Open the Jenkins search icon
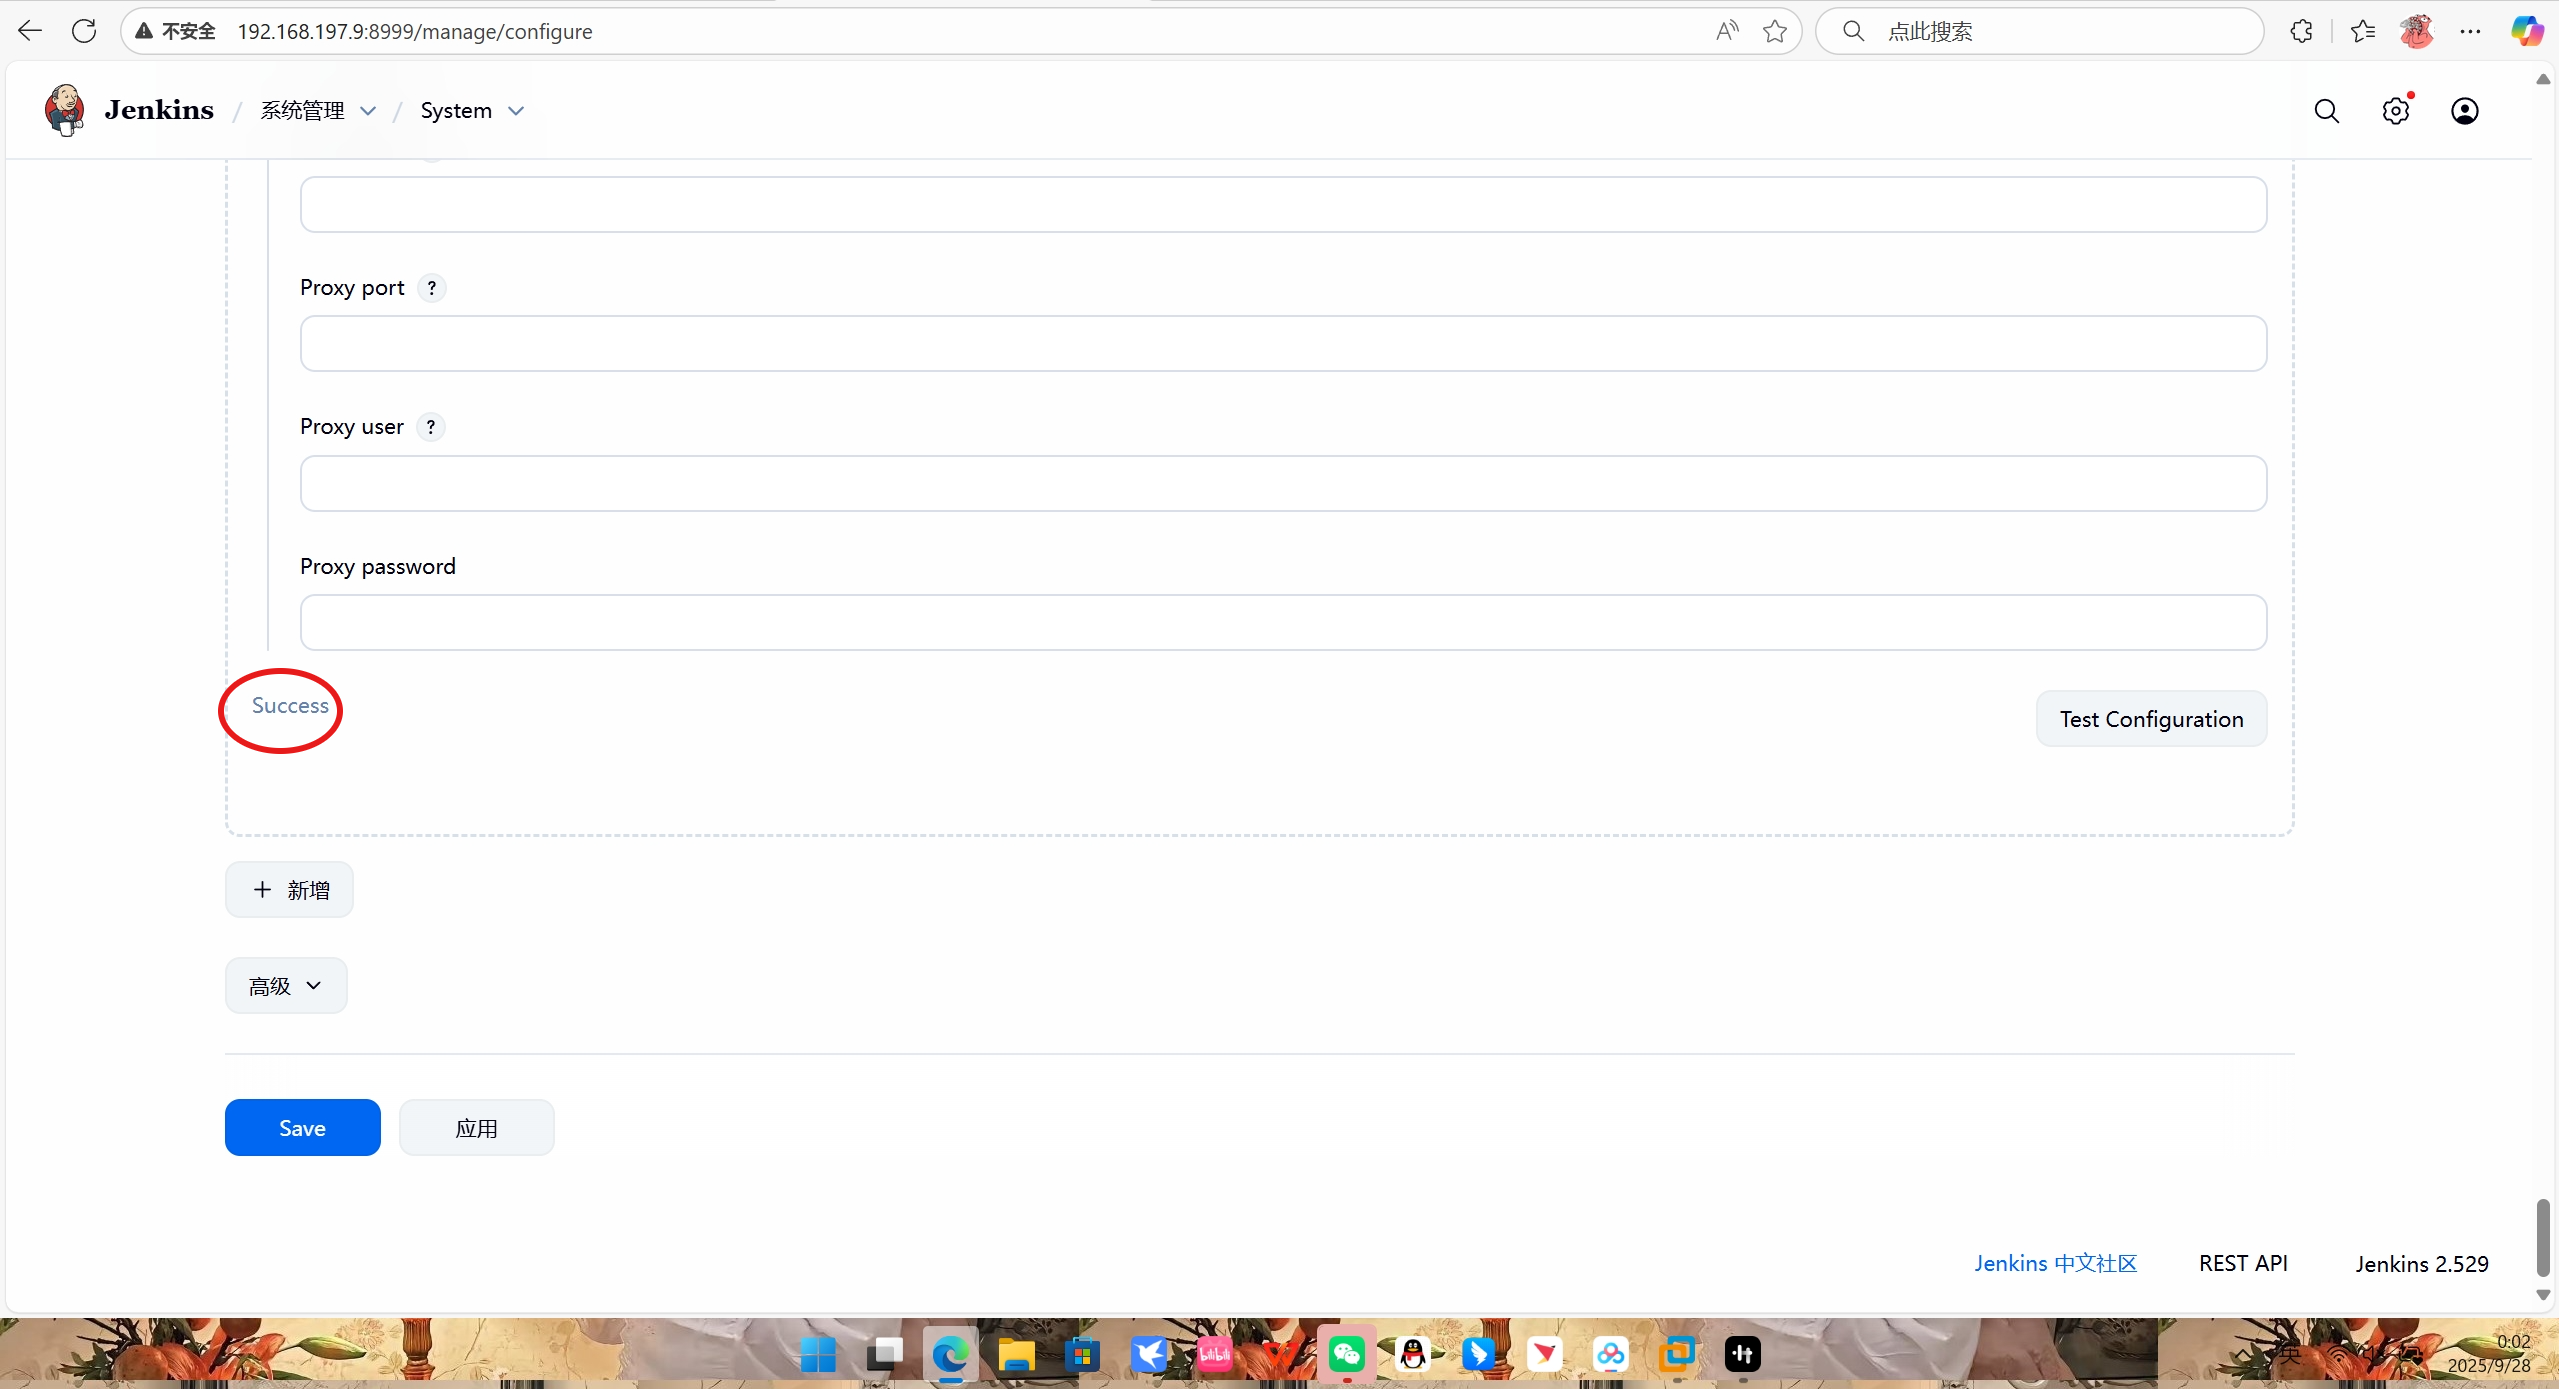The image size is (2559, 1389). [2326, 111]
